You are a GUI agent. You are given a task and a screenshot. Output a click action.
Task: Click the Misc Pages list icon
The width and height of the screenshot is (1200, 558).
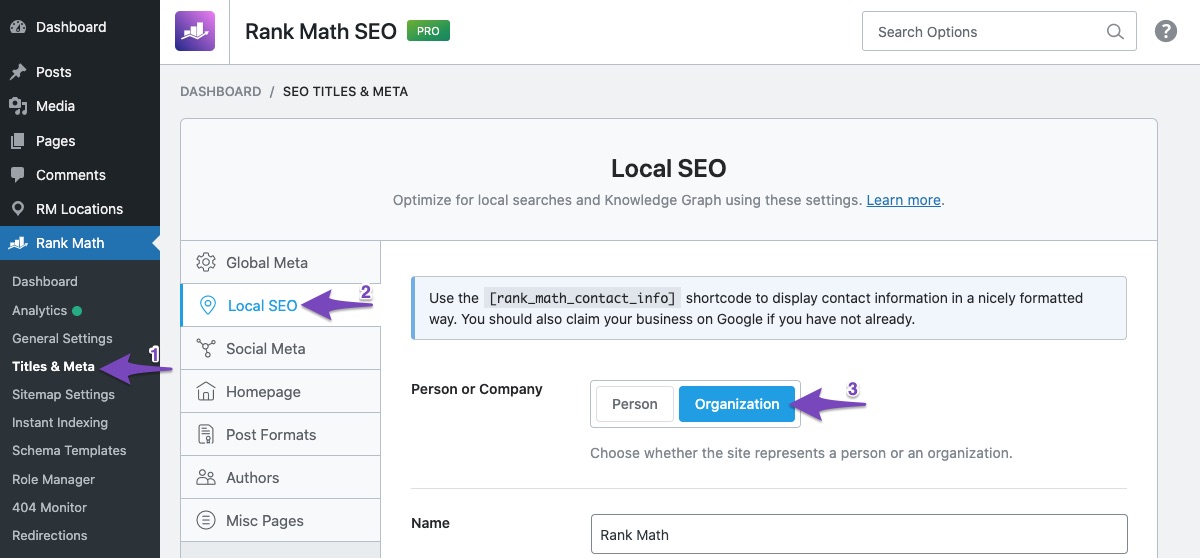206,521
